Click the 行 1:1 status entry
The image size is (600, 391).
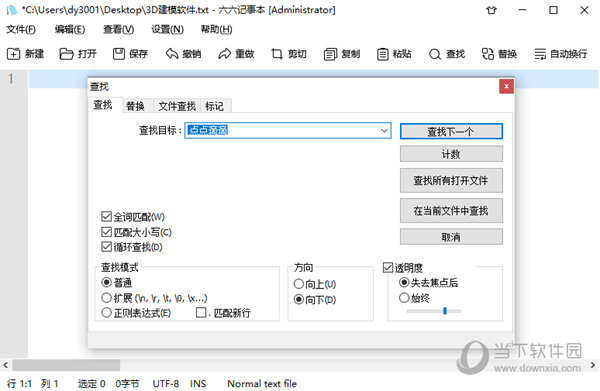[x=19, y=383]
